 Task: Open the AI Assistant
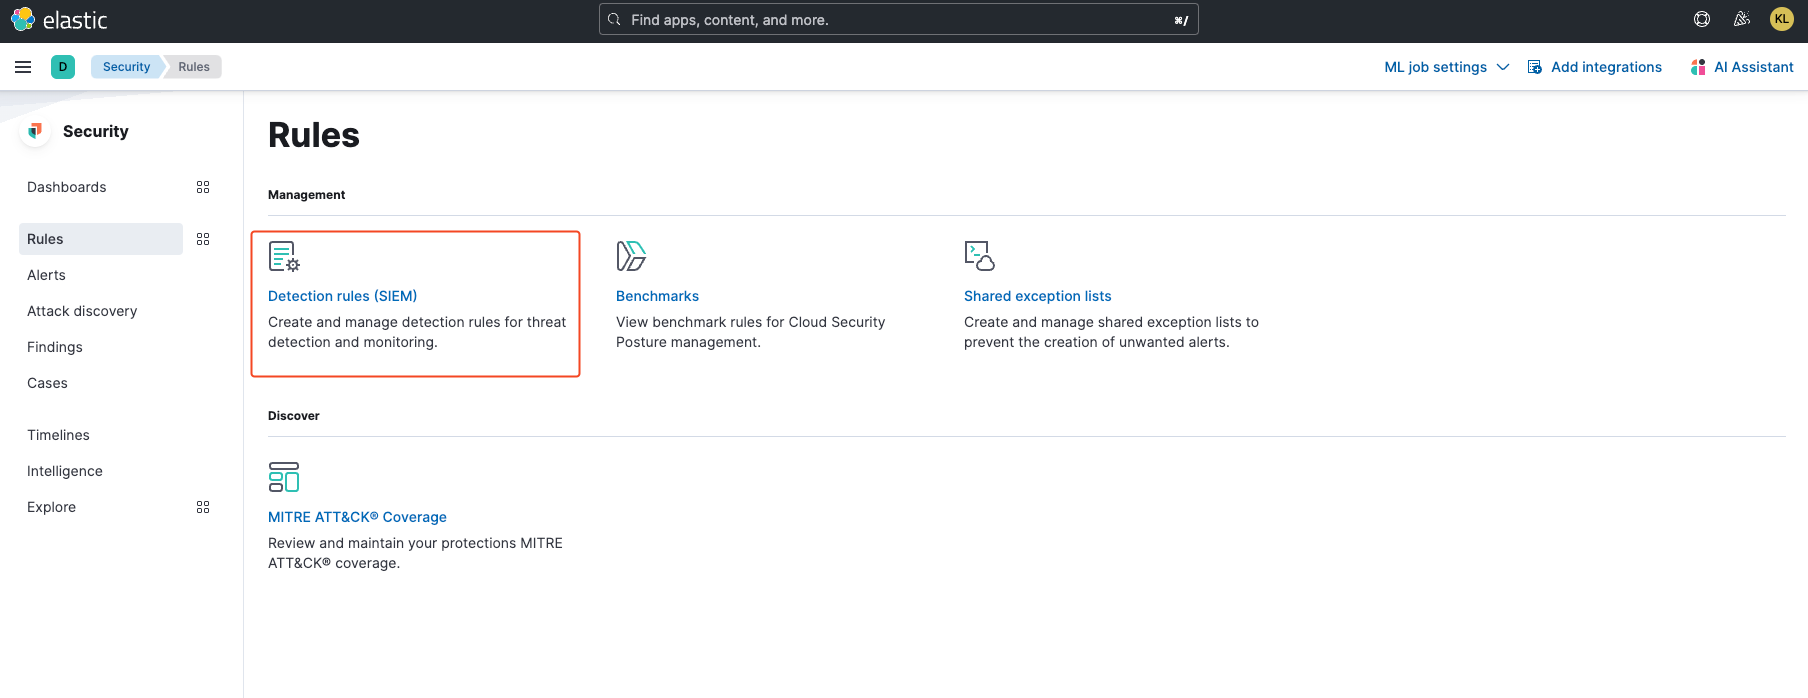[x=1742, y=67]
